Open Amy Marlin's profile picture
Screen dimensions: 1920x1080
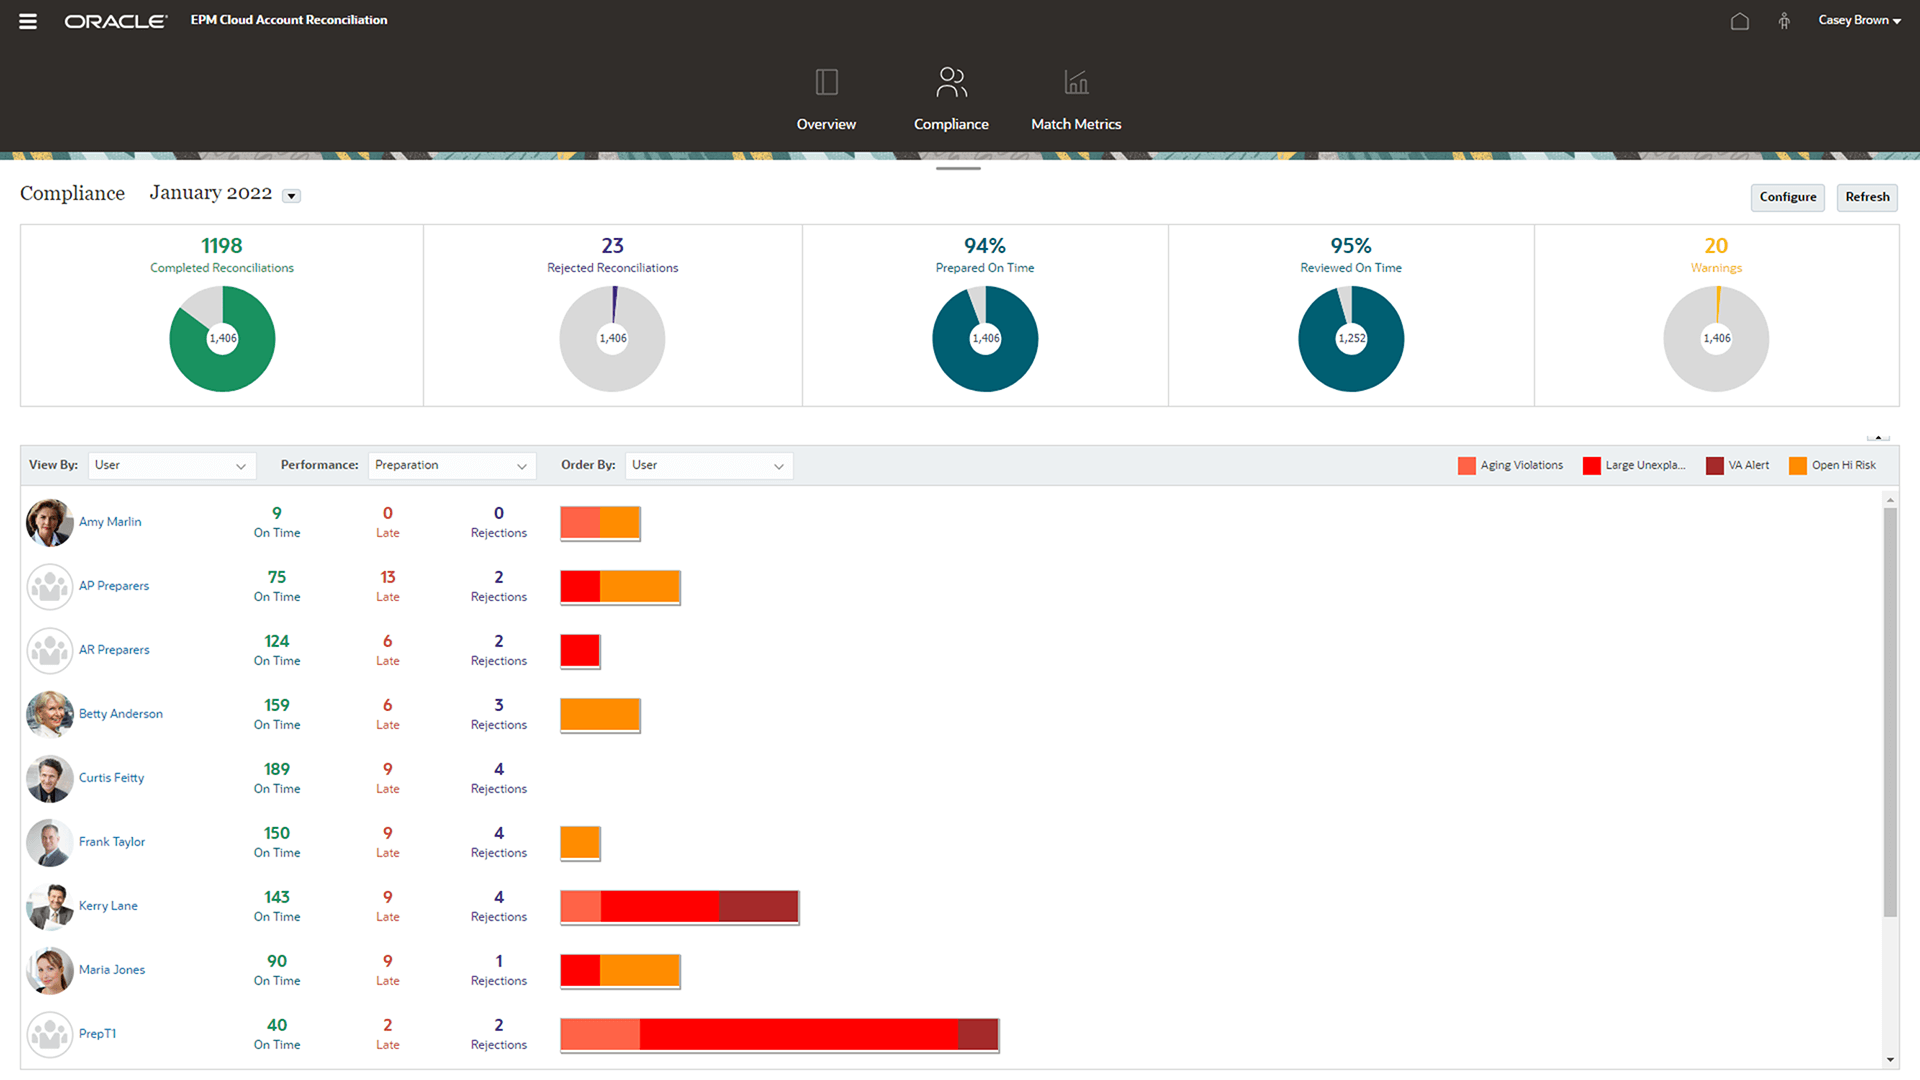pos(49,522)
